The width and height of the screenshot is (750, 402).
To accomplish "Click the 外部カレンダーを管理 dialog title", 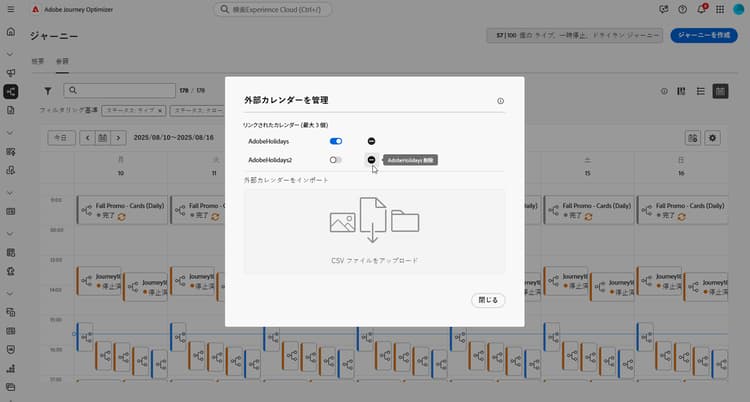I will (286, 100).
